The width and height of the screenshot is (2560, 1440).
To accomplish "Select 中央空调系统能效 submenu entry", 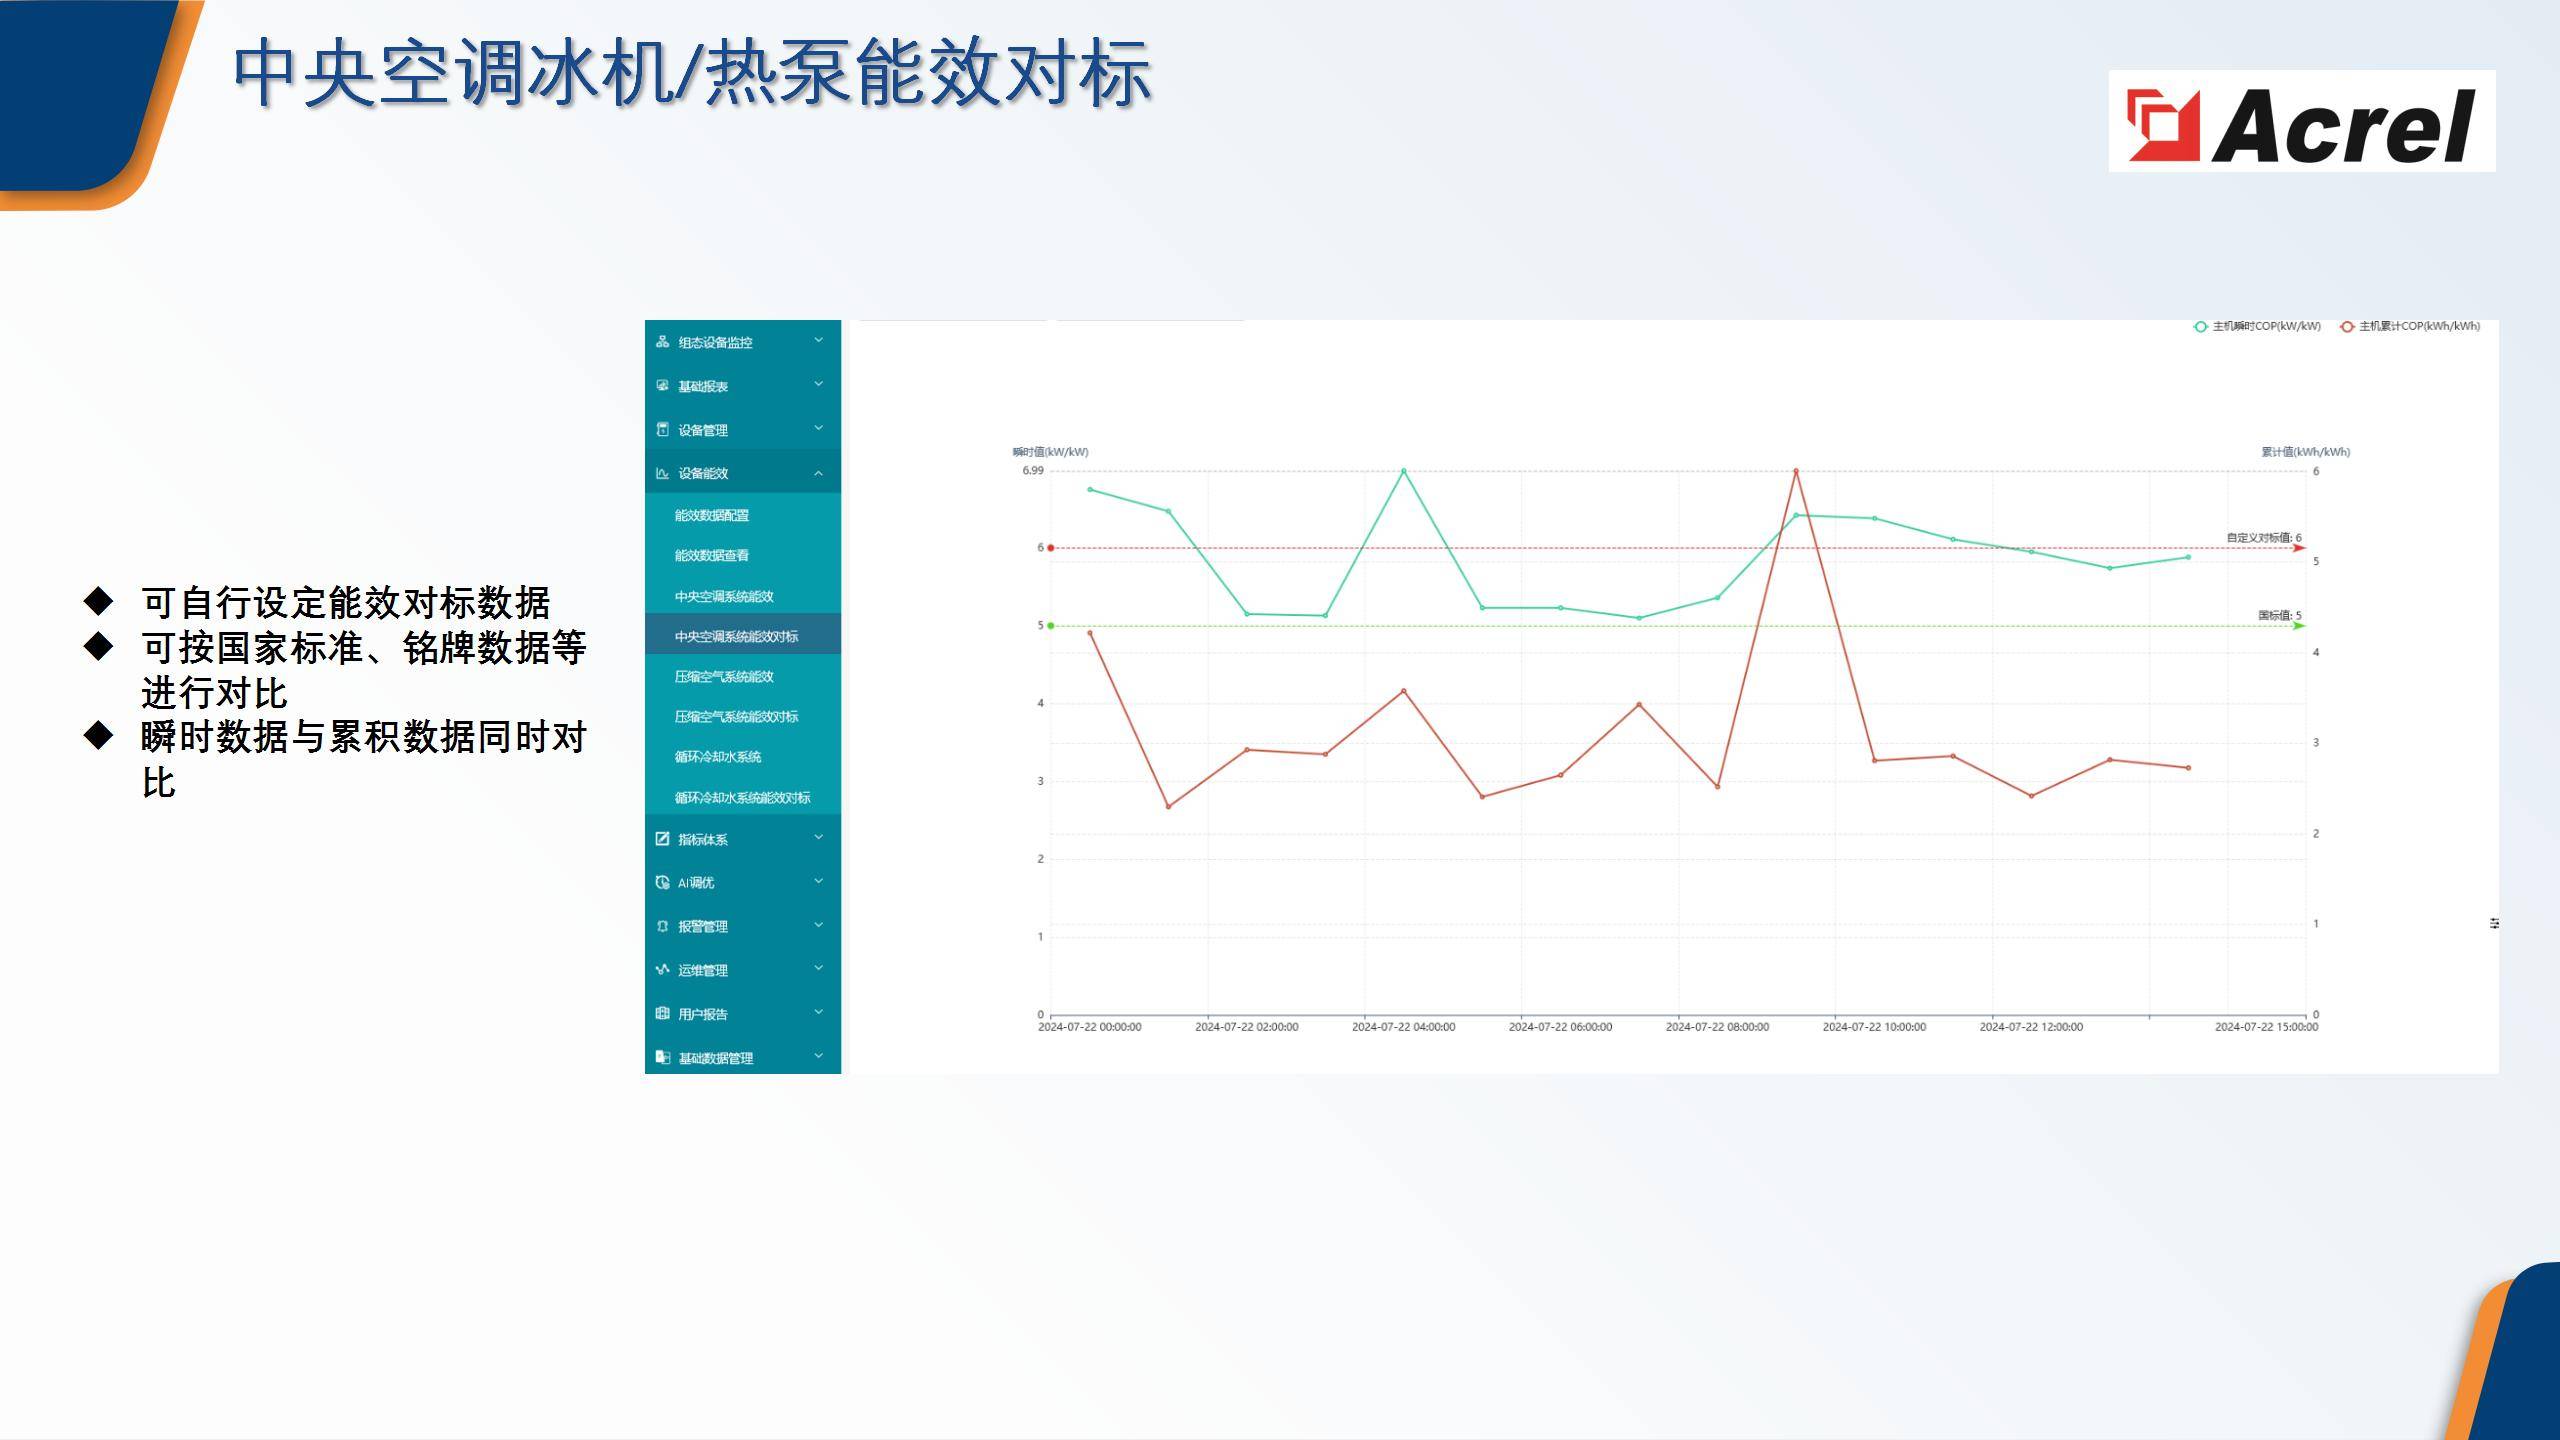I will [x=723, y=596].
